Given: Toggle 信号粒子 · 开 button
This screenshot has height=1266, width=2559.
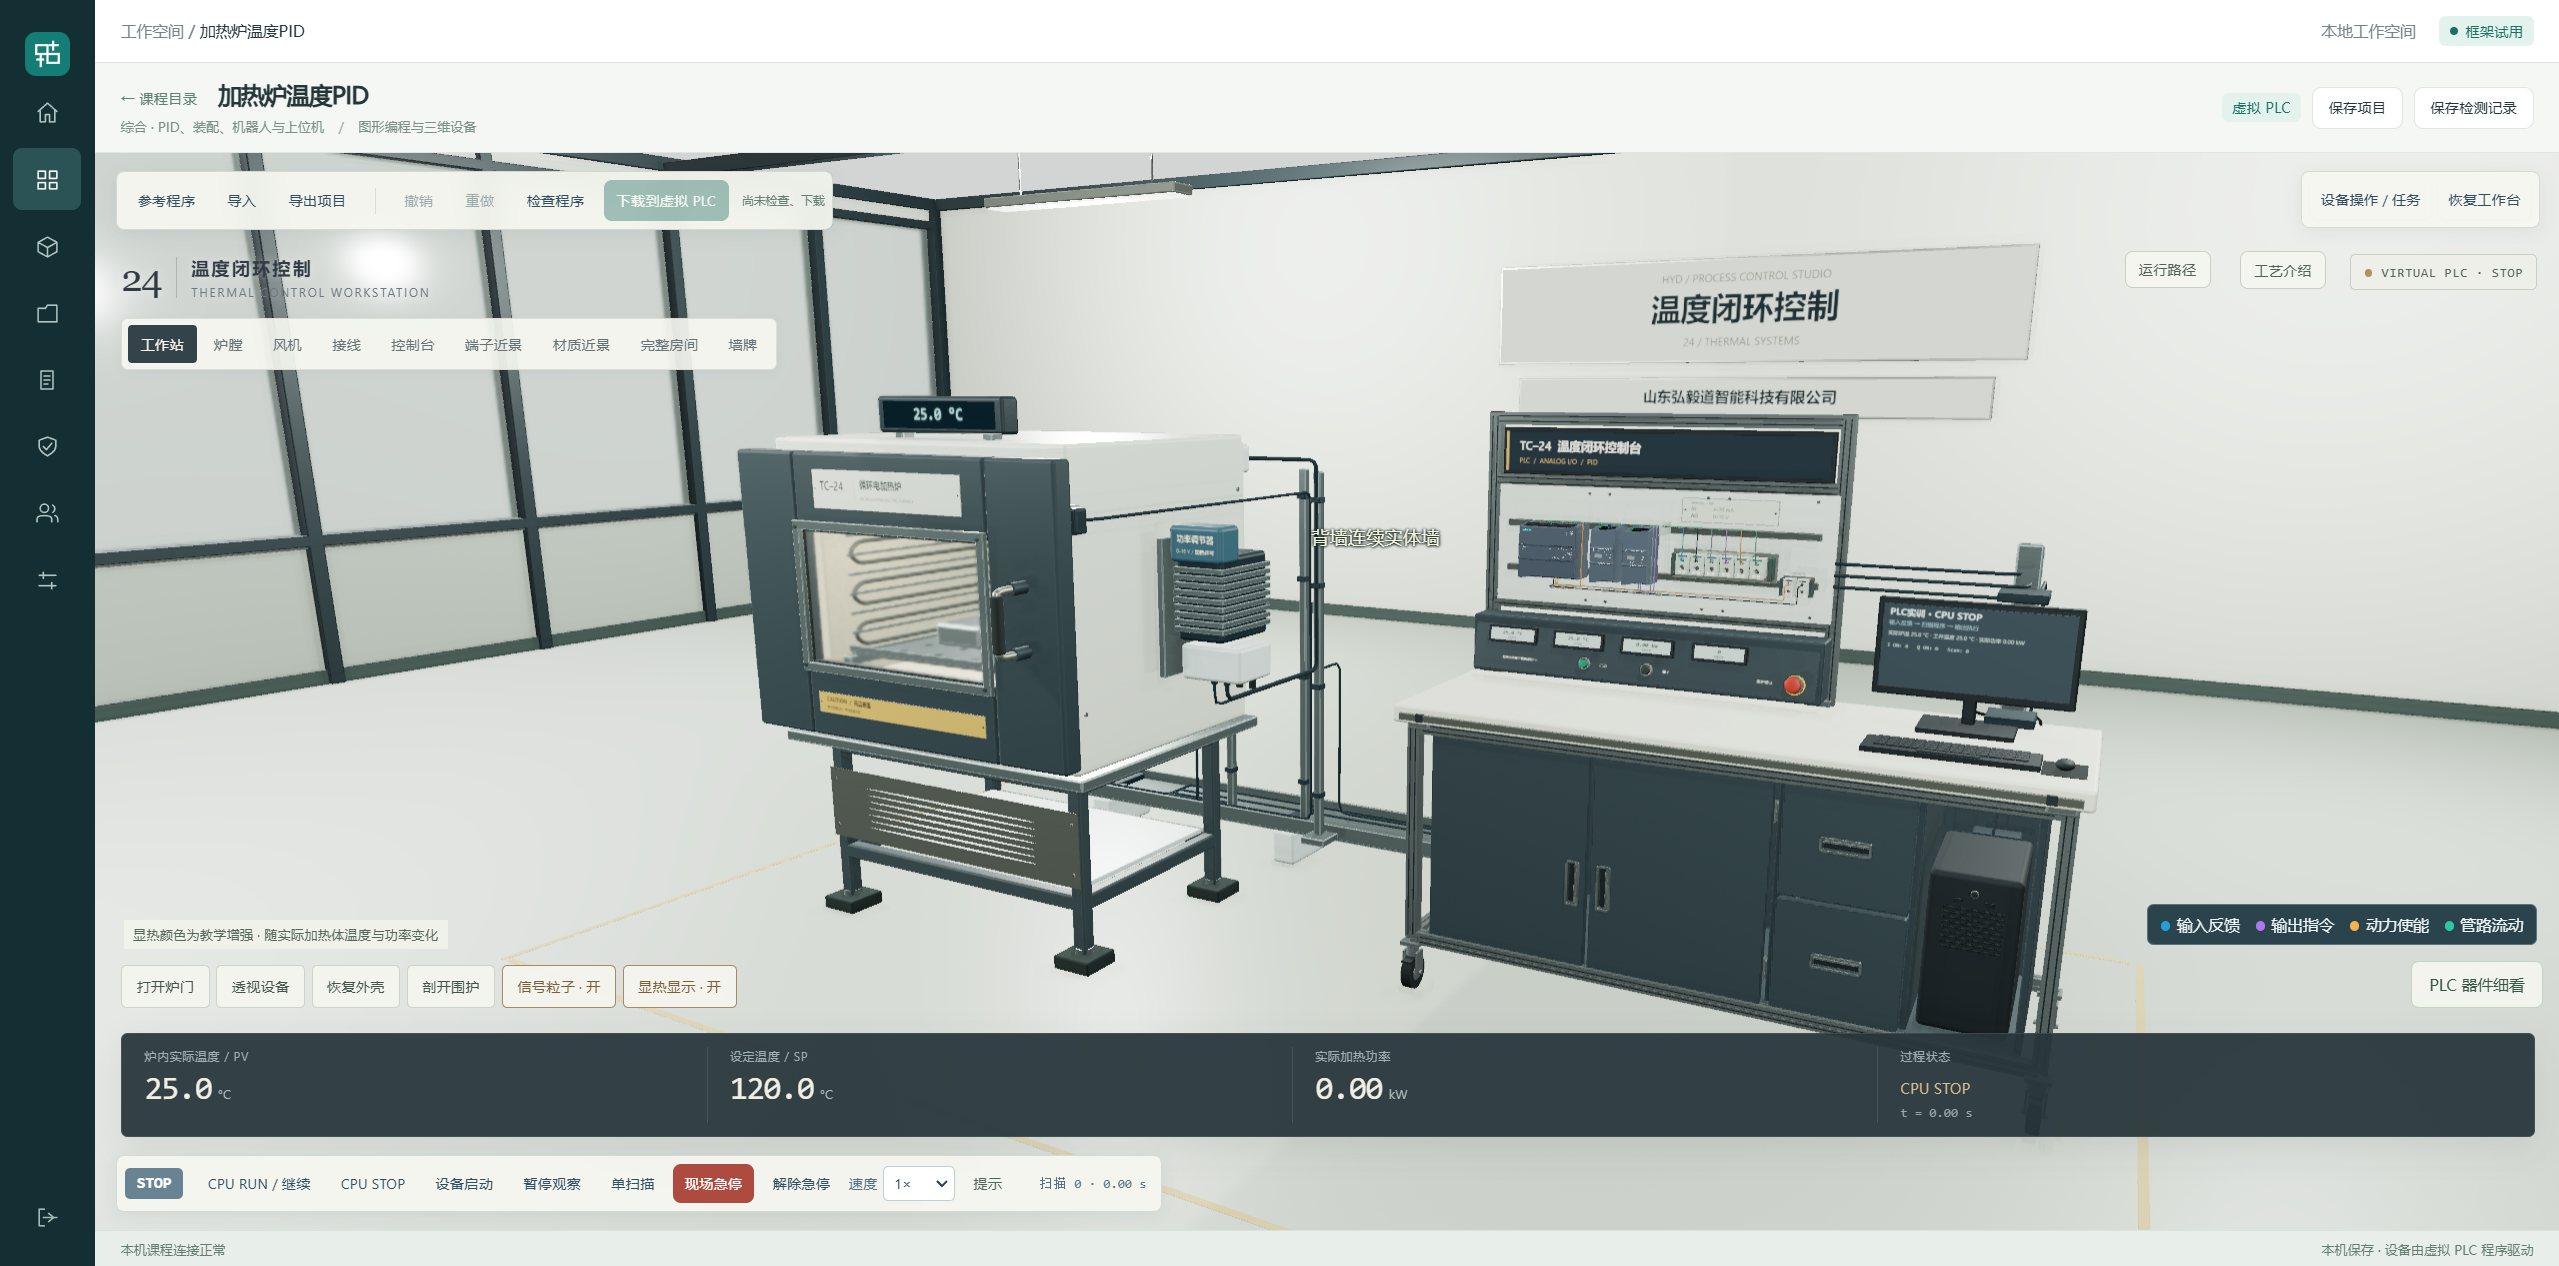Looking at the screenshot, I should 559,987.
